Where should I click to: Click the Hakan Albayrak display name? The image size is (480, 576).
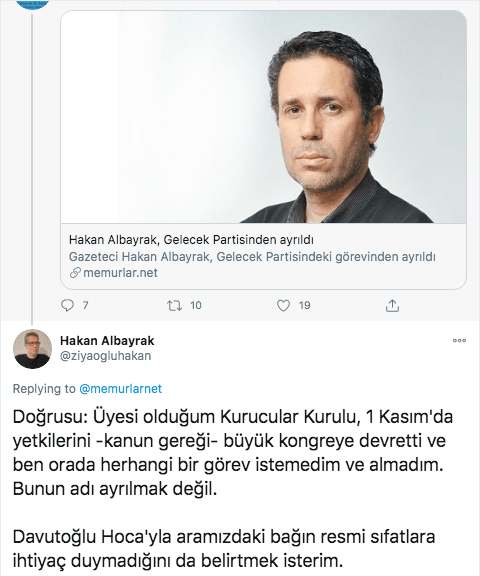pyautogui.click(x=107, y=341)
